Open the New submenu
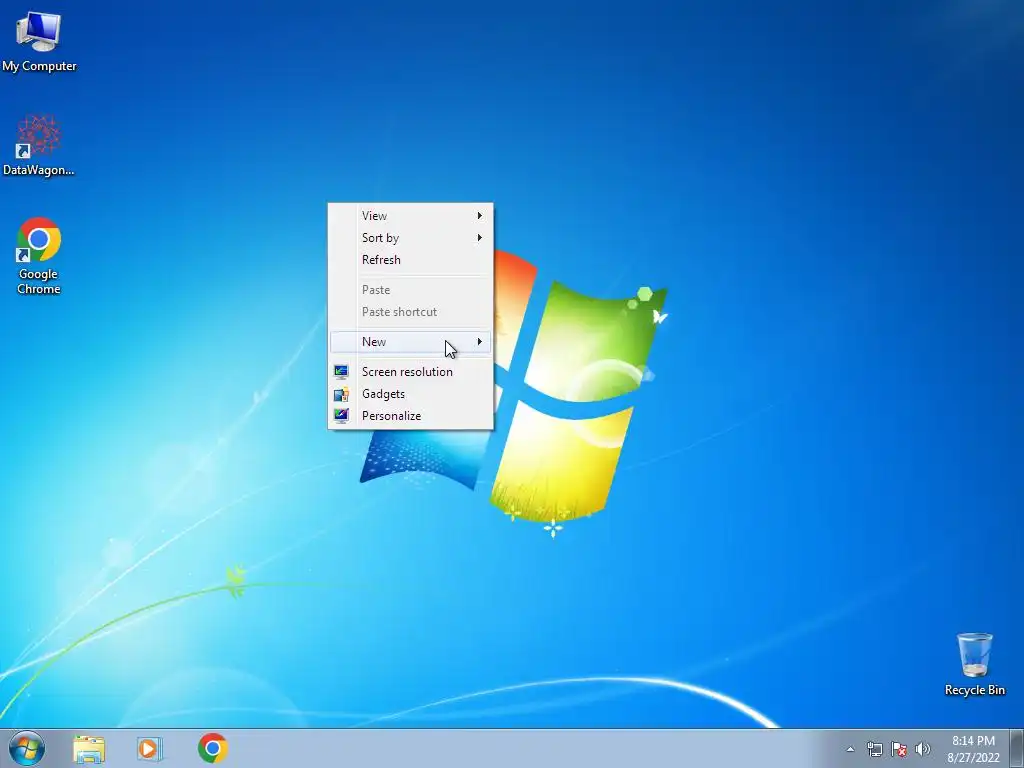Image resolution: width=1024 pixels, height=768 pixels. 410,342
